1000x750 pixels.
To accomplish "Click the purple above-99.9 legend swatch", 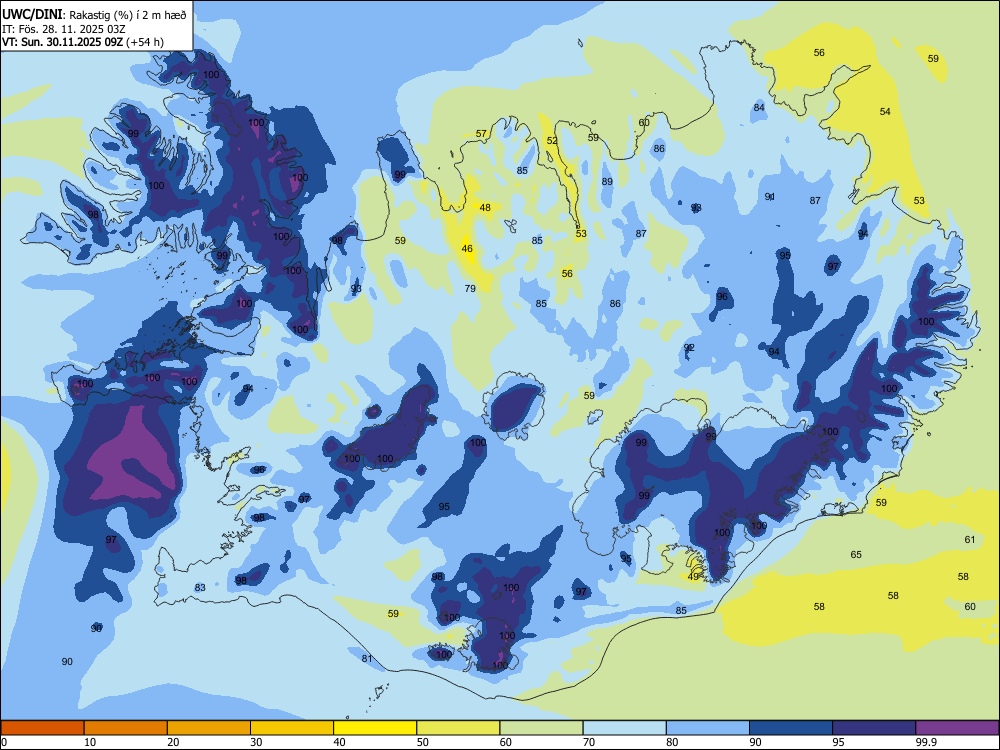I will click(957, 727).
